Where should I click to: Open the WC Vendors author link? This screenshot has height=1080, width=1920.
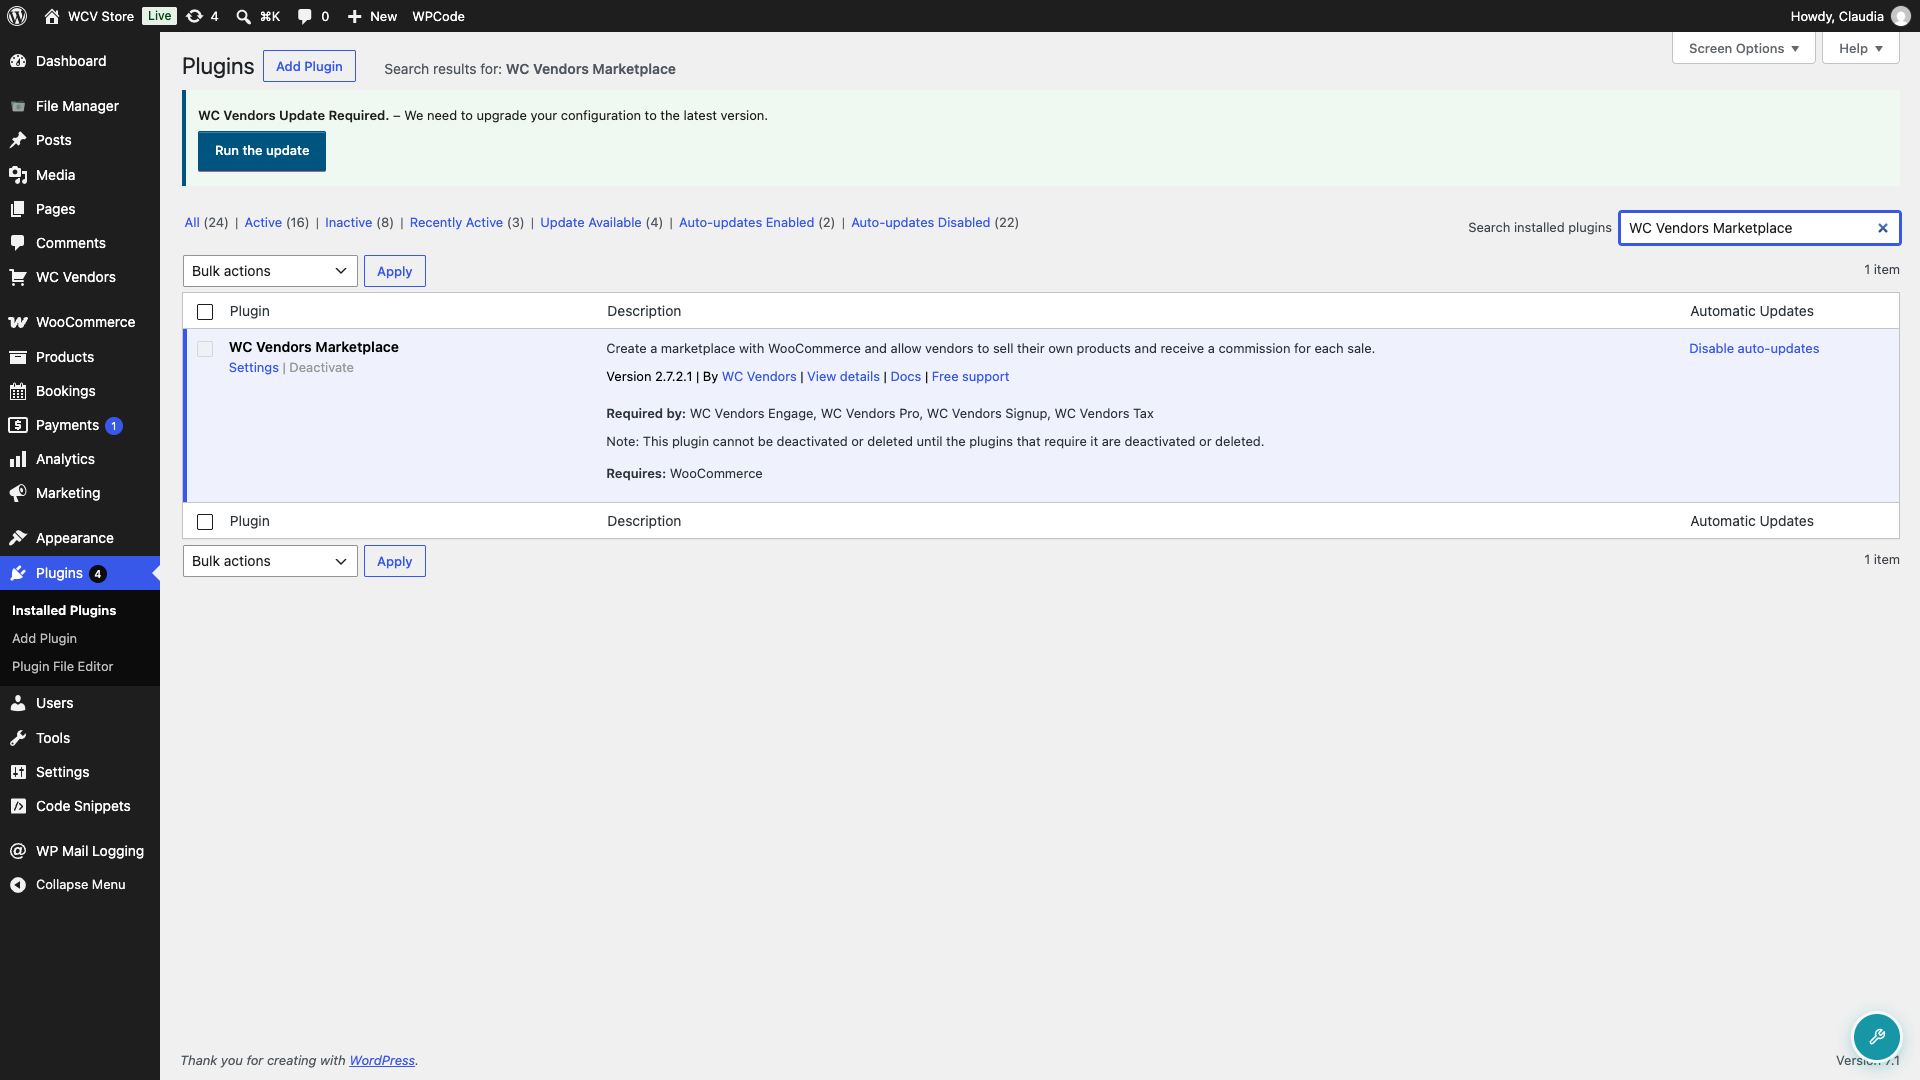point(759,376)
